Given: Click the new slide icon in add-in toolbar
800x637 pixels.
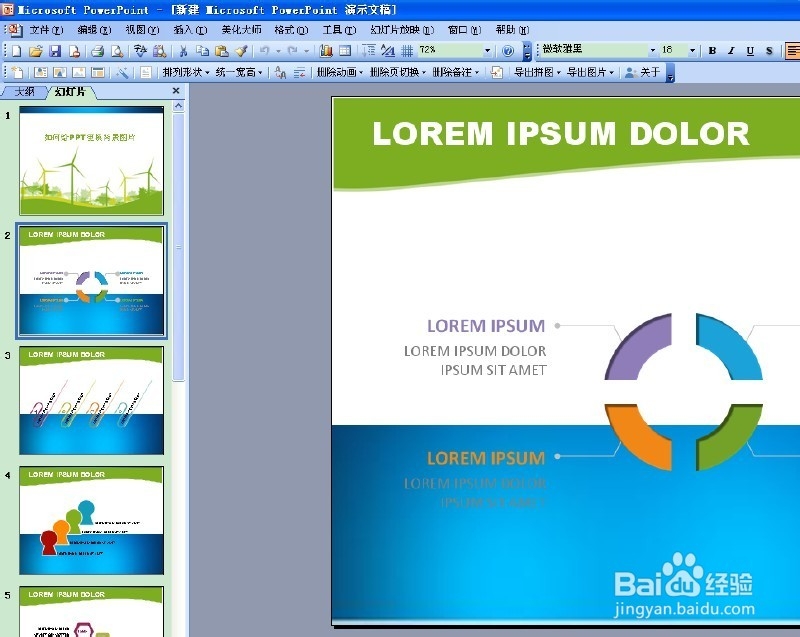Looking at the screenshot, I should [x=17, y=72].
